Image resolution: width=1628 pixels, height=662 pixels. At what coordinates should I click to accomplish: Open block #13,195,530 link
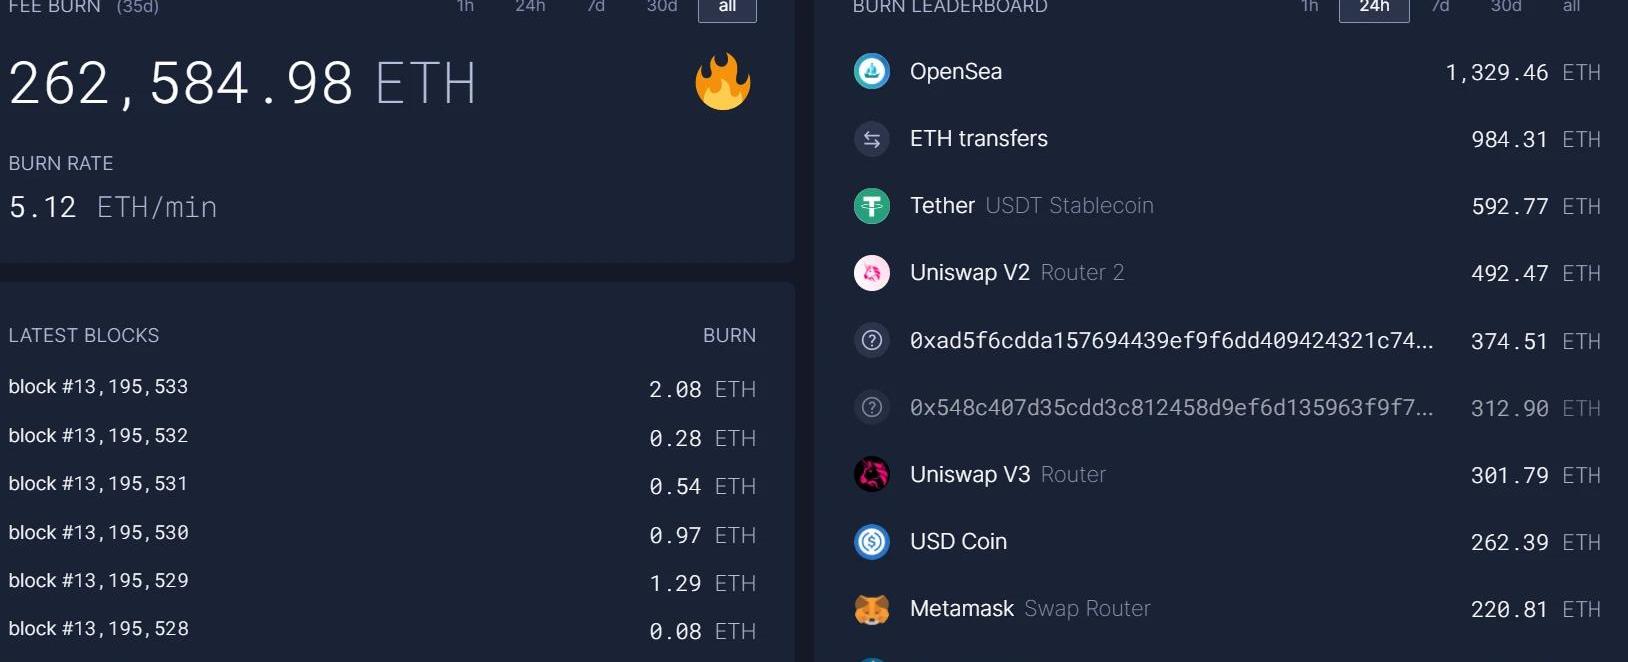click(x=98, y=533)
